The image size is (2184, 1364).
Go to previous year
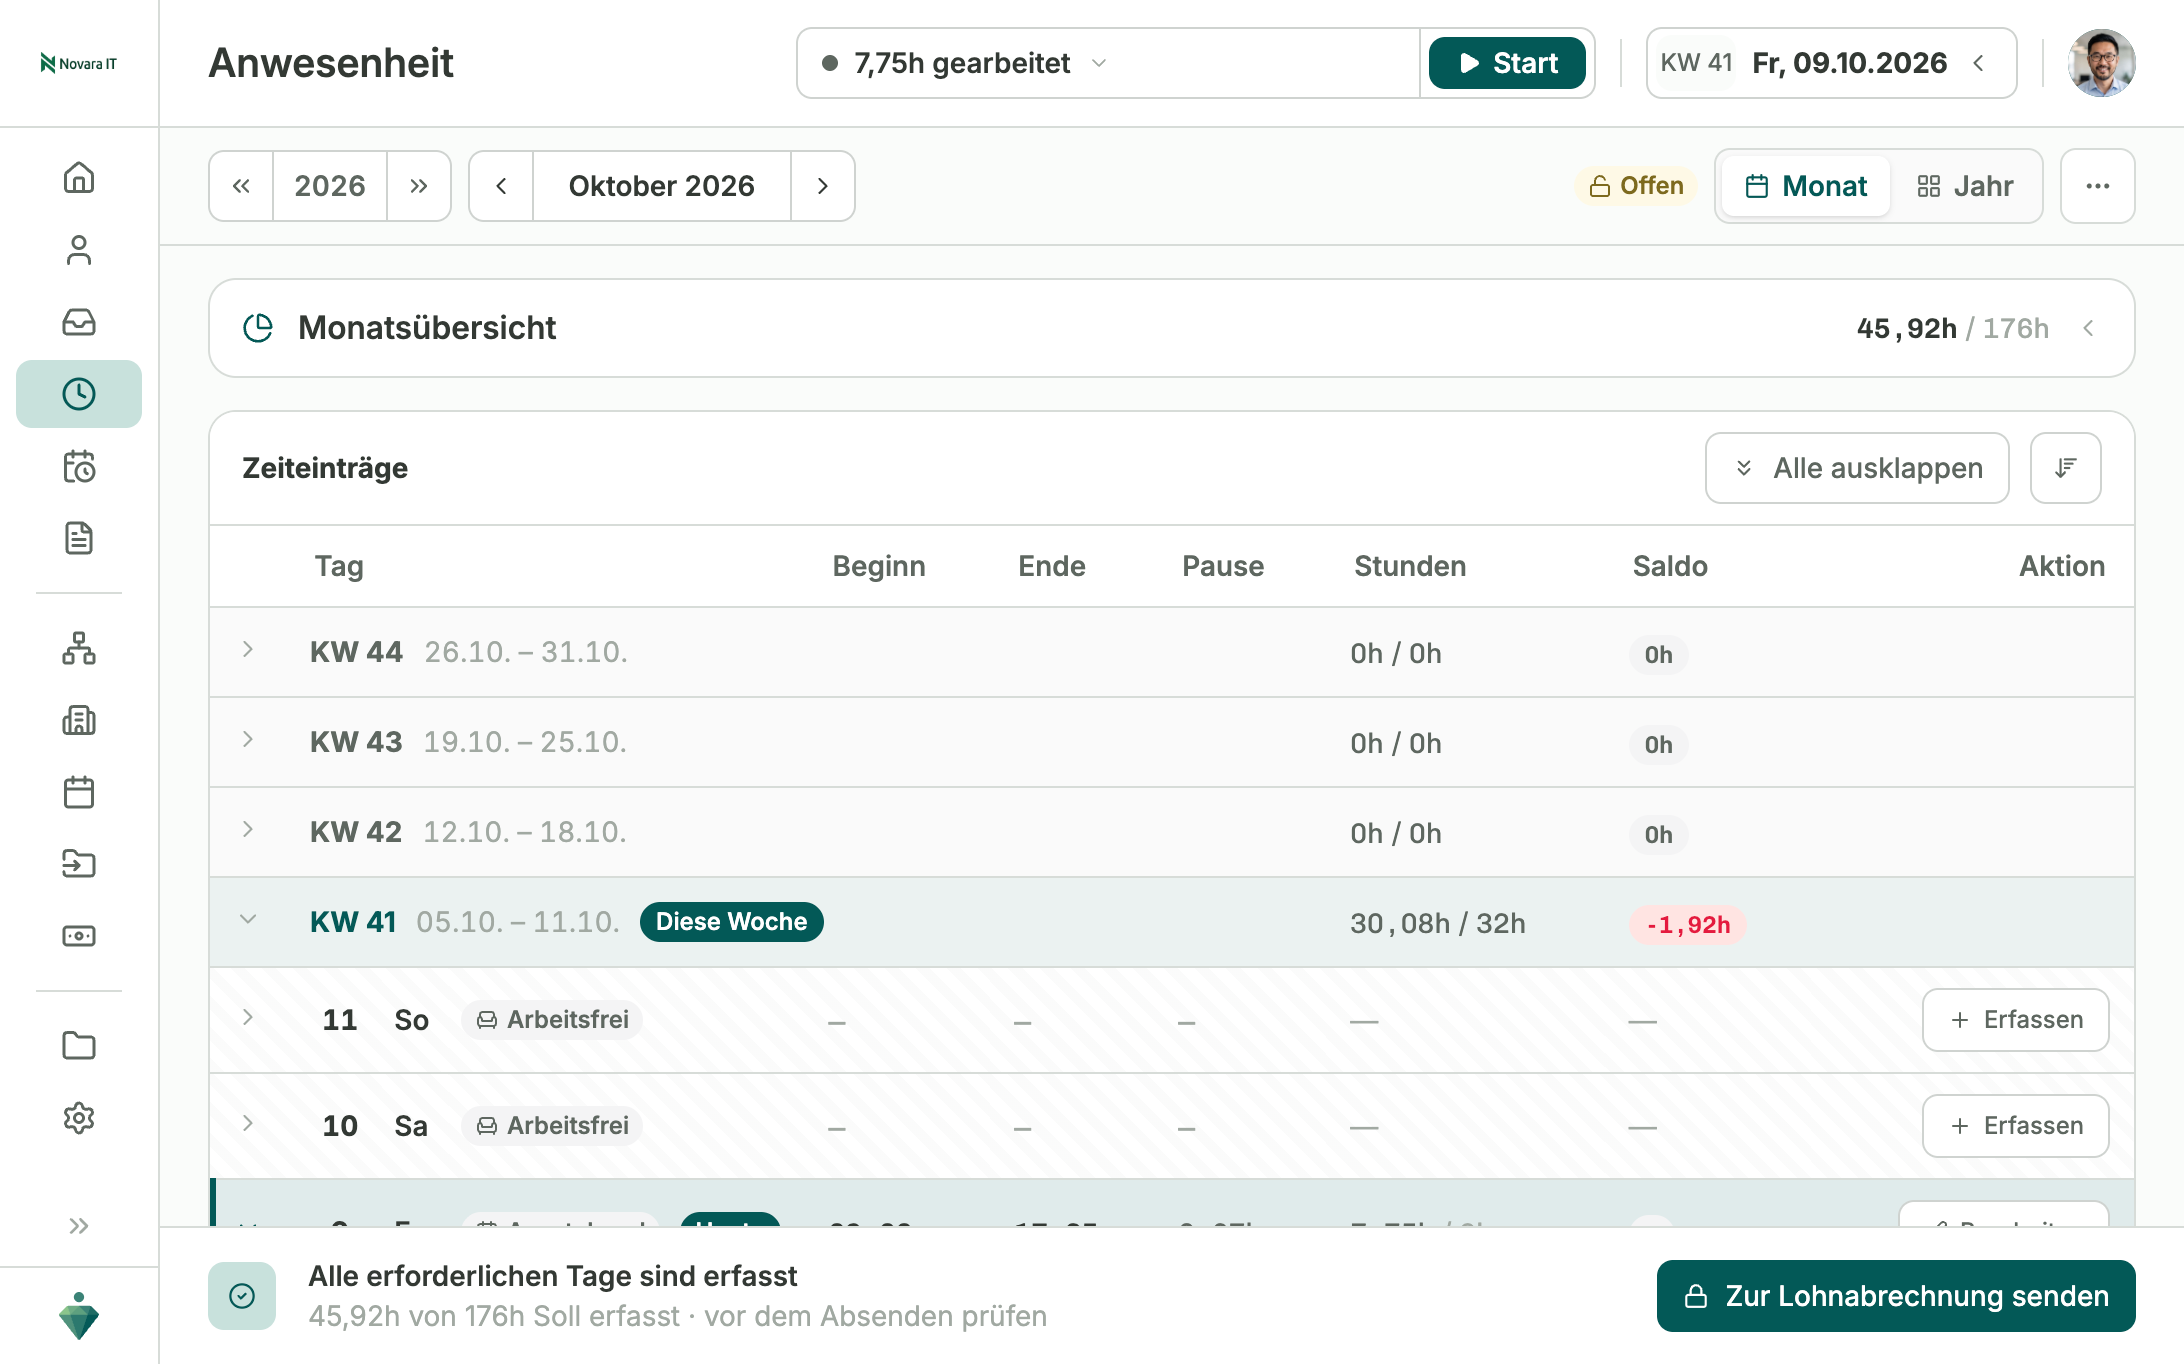241,186
